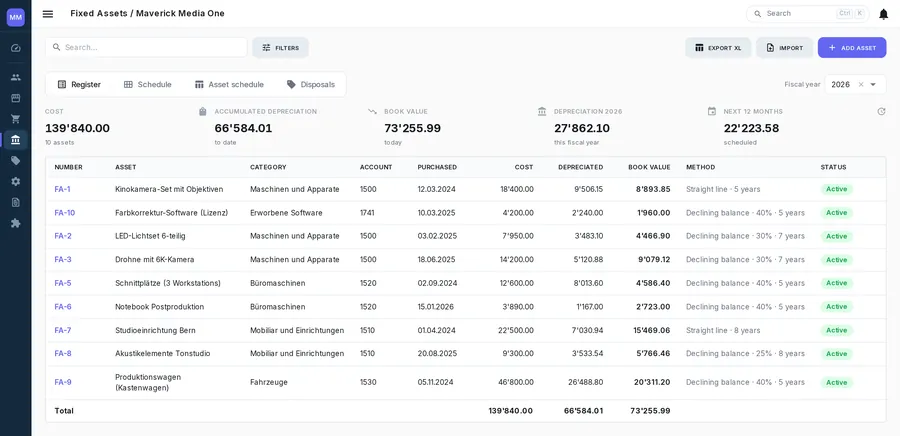
Task: Click the Add Asset button
Action: click(852, 48)
